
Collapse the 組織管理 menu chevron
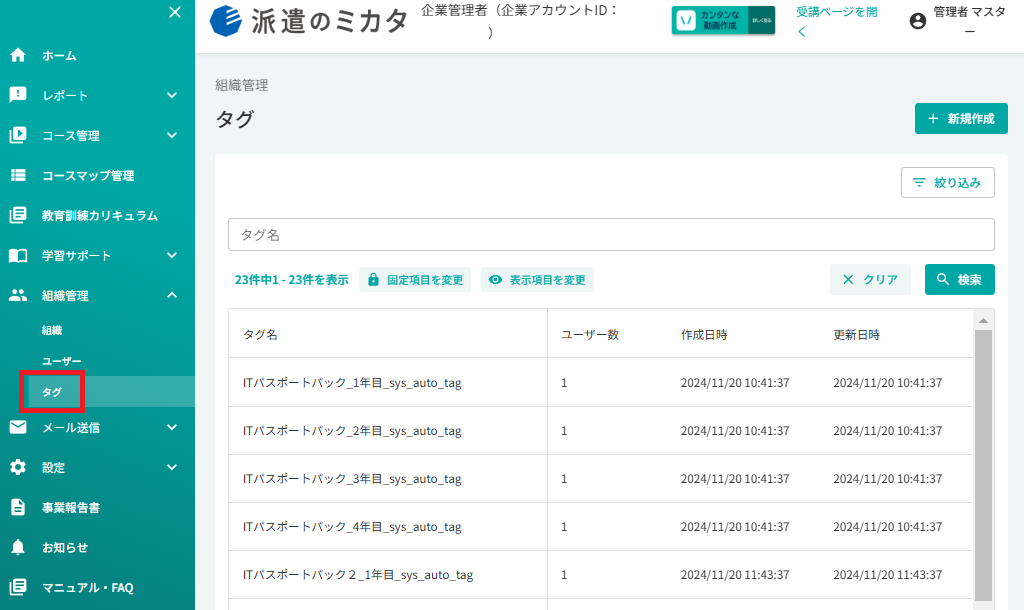pos(172,295)
